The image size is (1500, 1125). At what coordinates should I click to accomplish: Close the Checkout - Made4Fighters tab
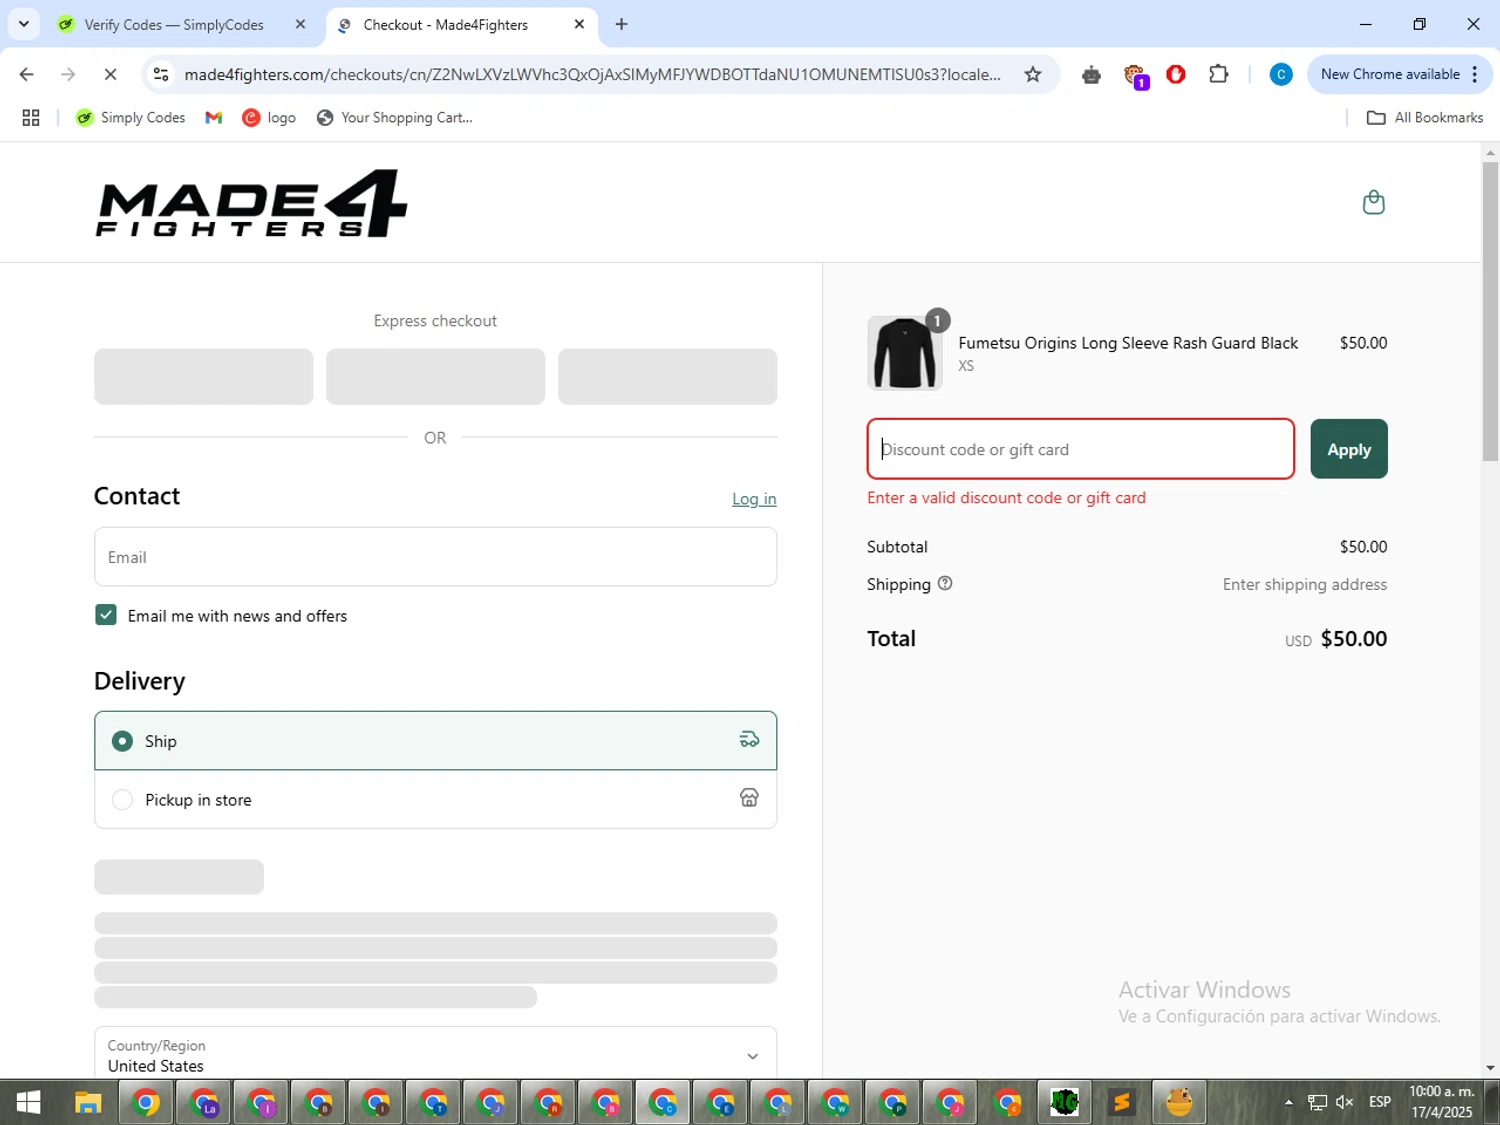coord(579,24)
